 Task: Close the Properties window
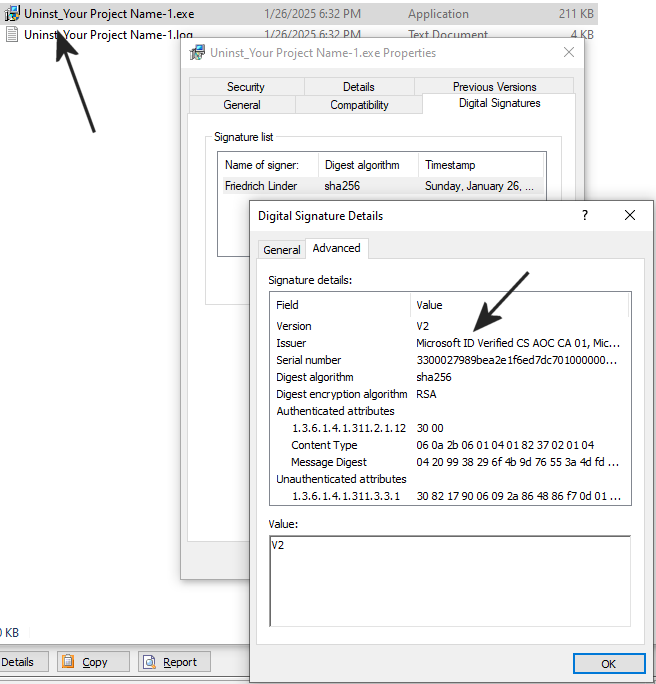coord(569,52)
